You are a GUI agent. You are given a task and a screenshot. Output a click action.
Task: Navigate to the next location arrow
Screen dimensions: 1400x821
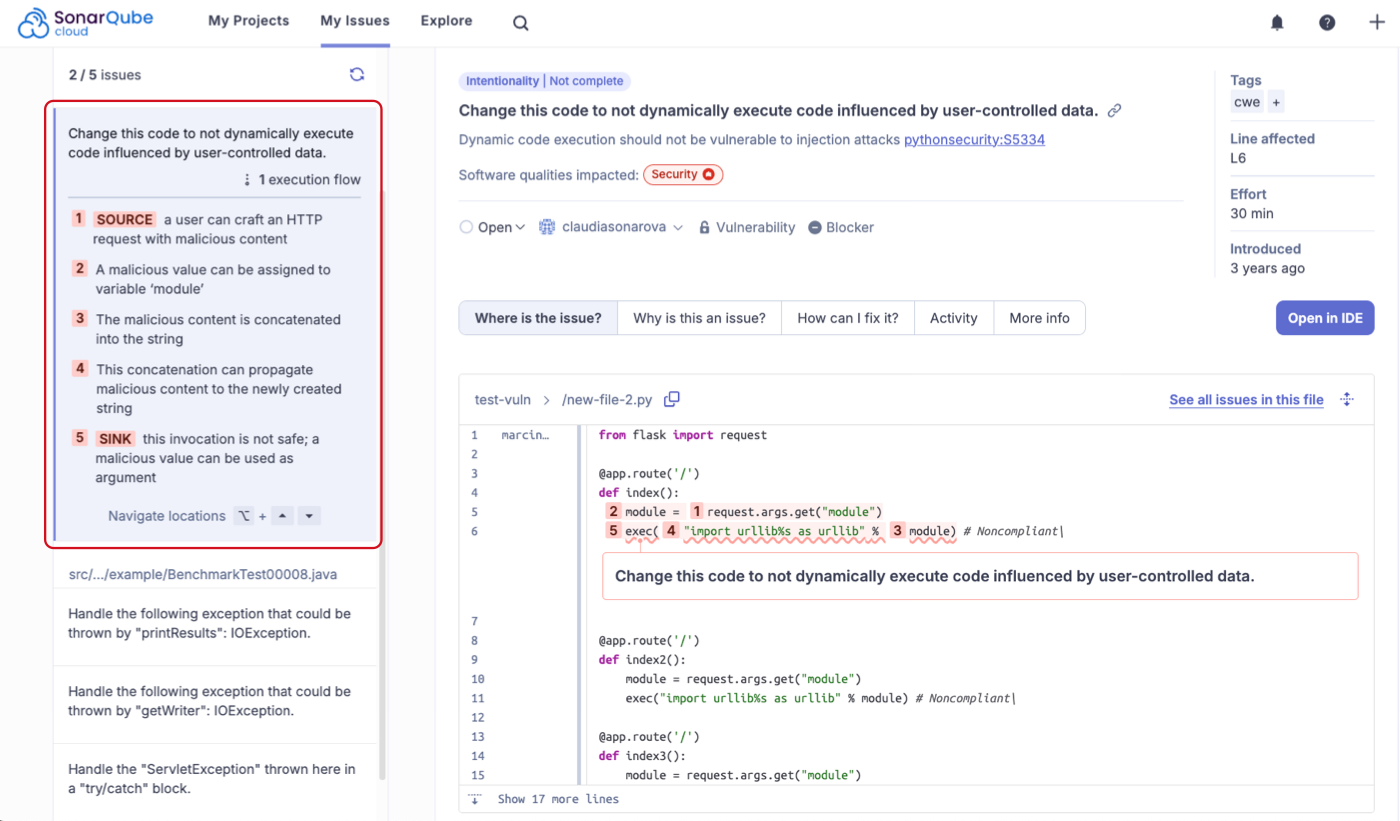click(x=309, y=516)
